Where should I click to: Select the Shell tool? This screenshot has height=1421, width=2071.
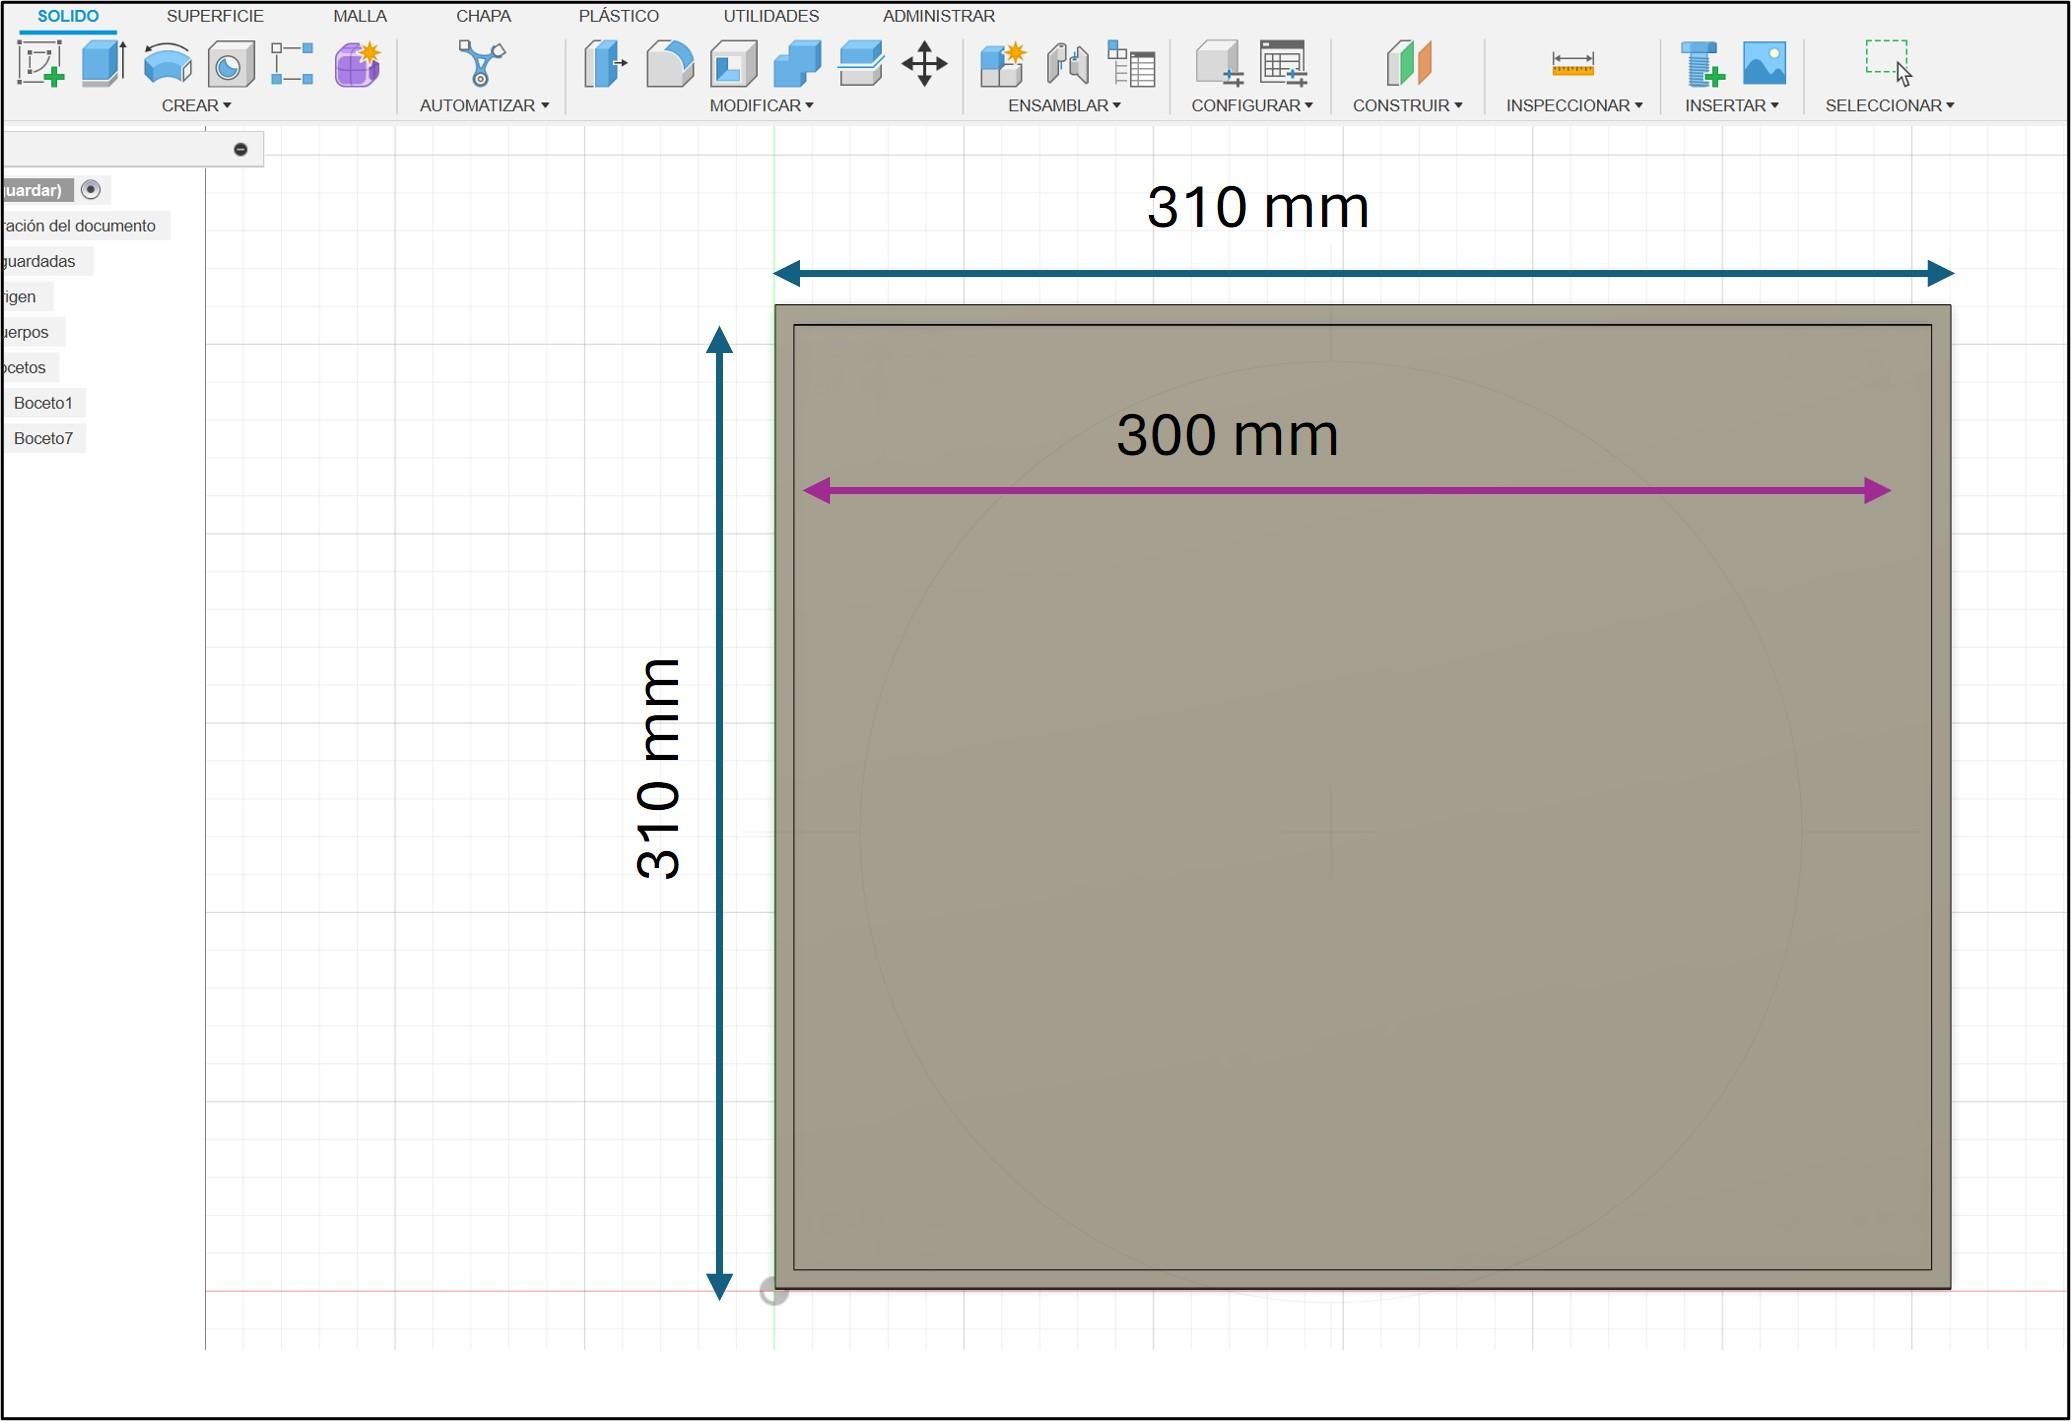click(x=733, y=64)
